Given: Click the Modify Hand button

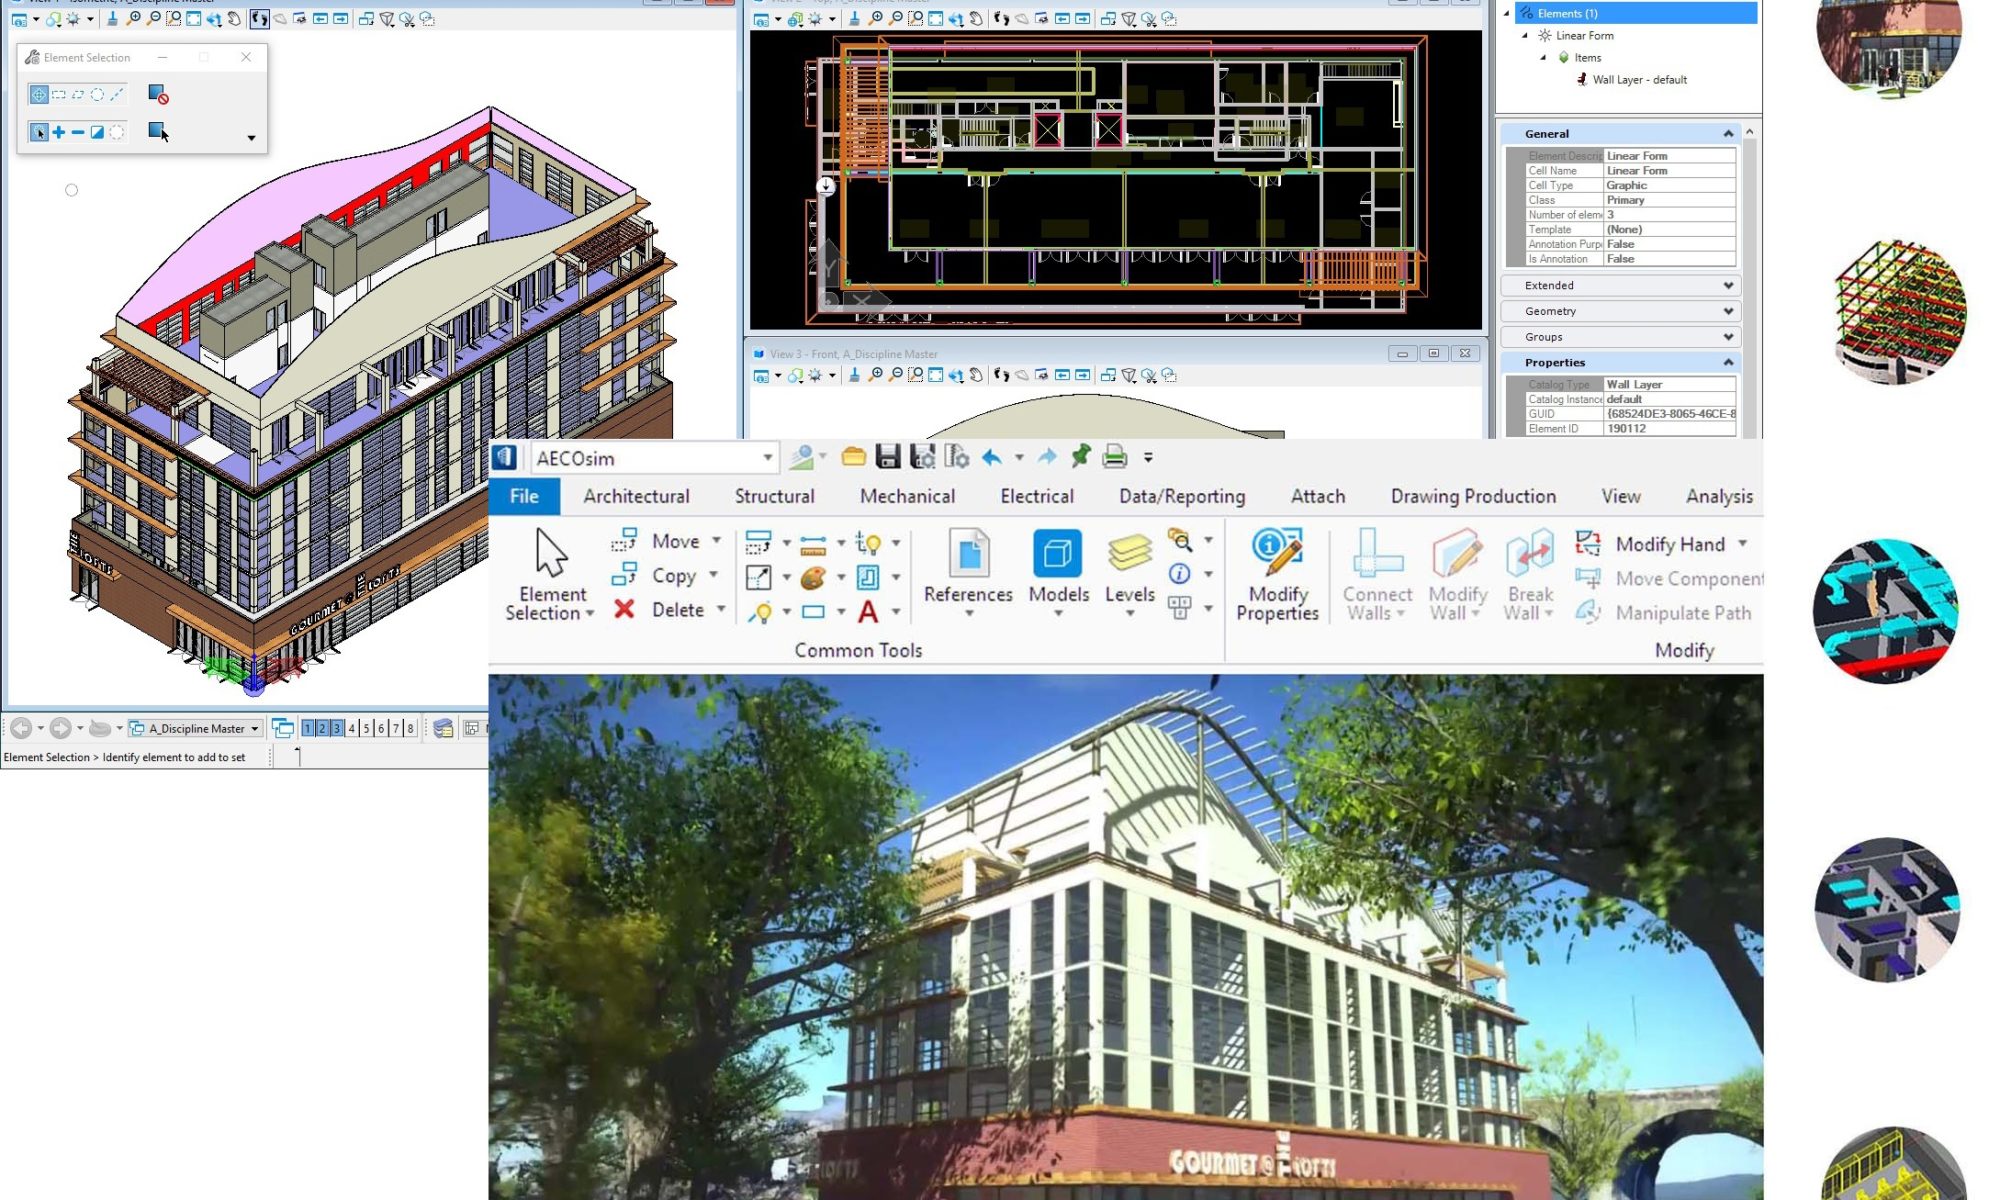Looking at the screenshot, I should click(x=1668, y=544).
